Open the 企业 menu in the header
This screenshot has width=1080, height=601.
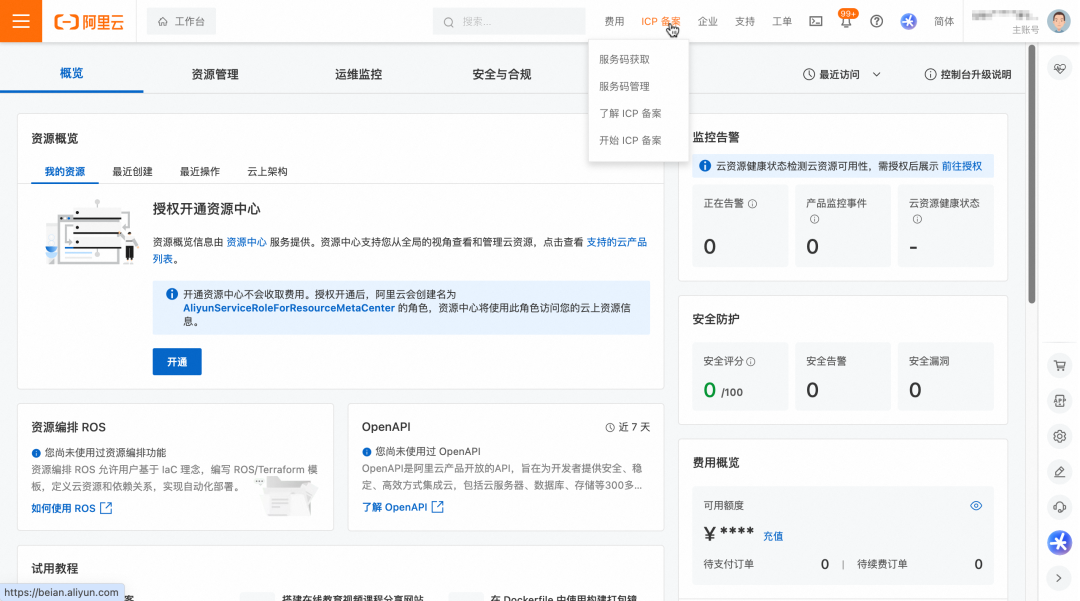707,21
